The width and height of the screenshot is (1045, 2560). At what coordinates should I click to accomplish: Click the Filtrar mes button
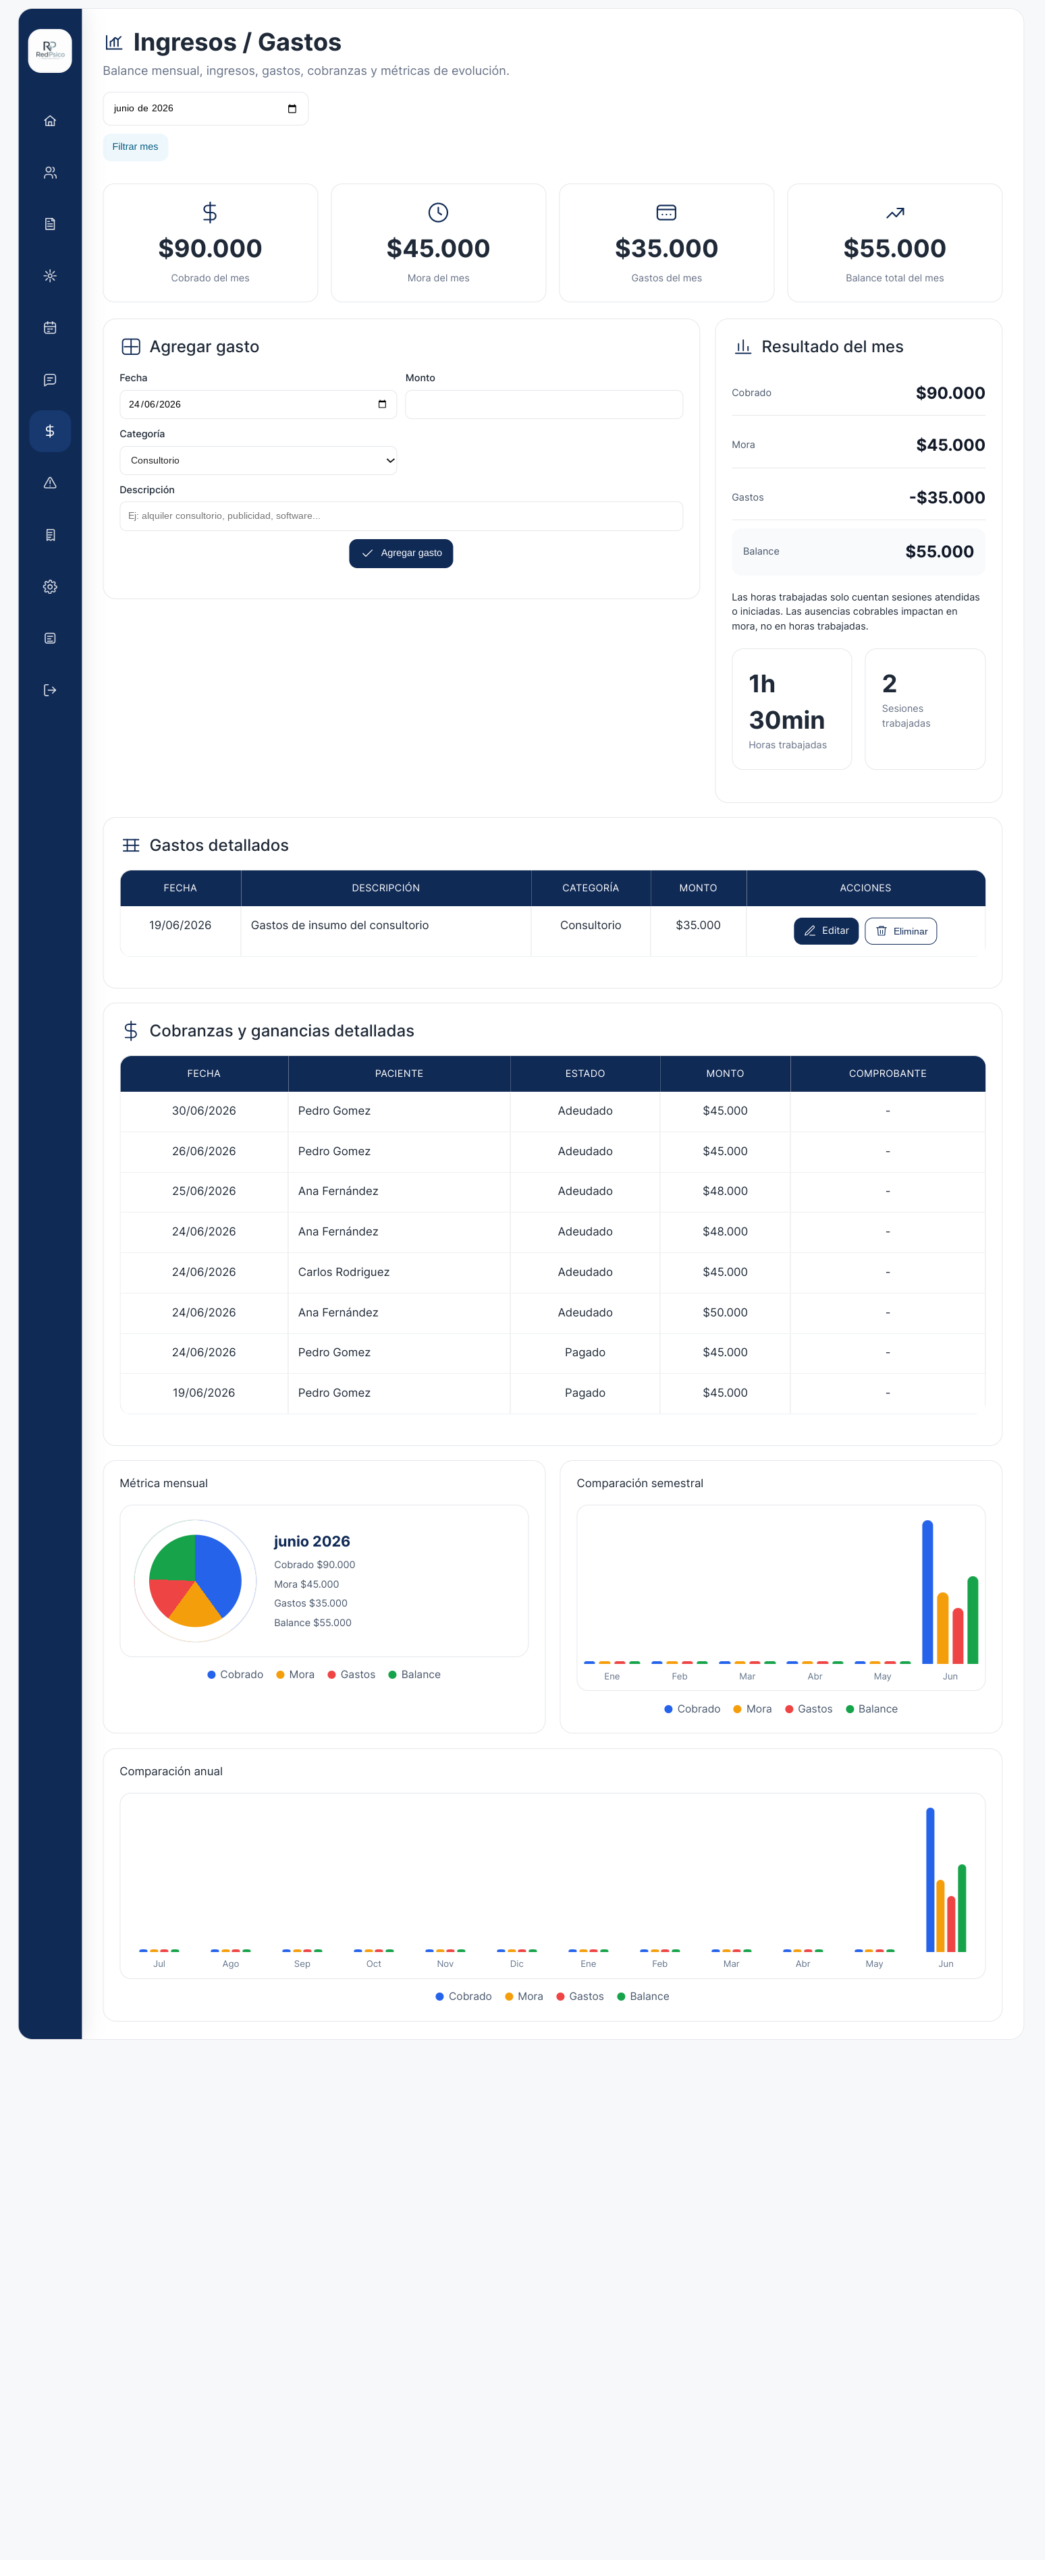pyautogui.click(x=135, y=147)
